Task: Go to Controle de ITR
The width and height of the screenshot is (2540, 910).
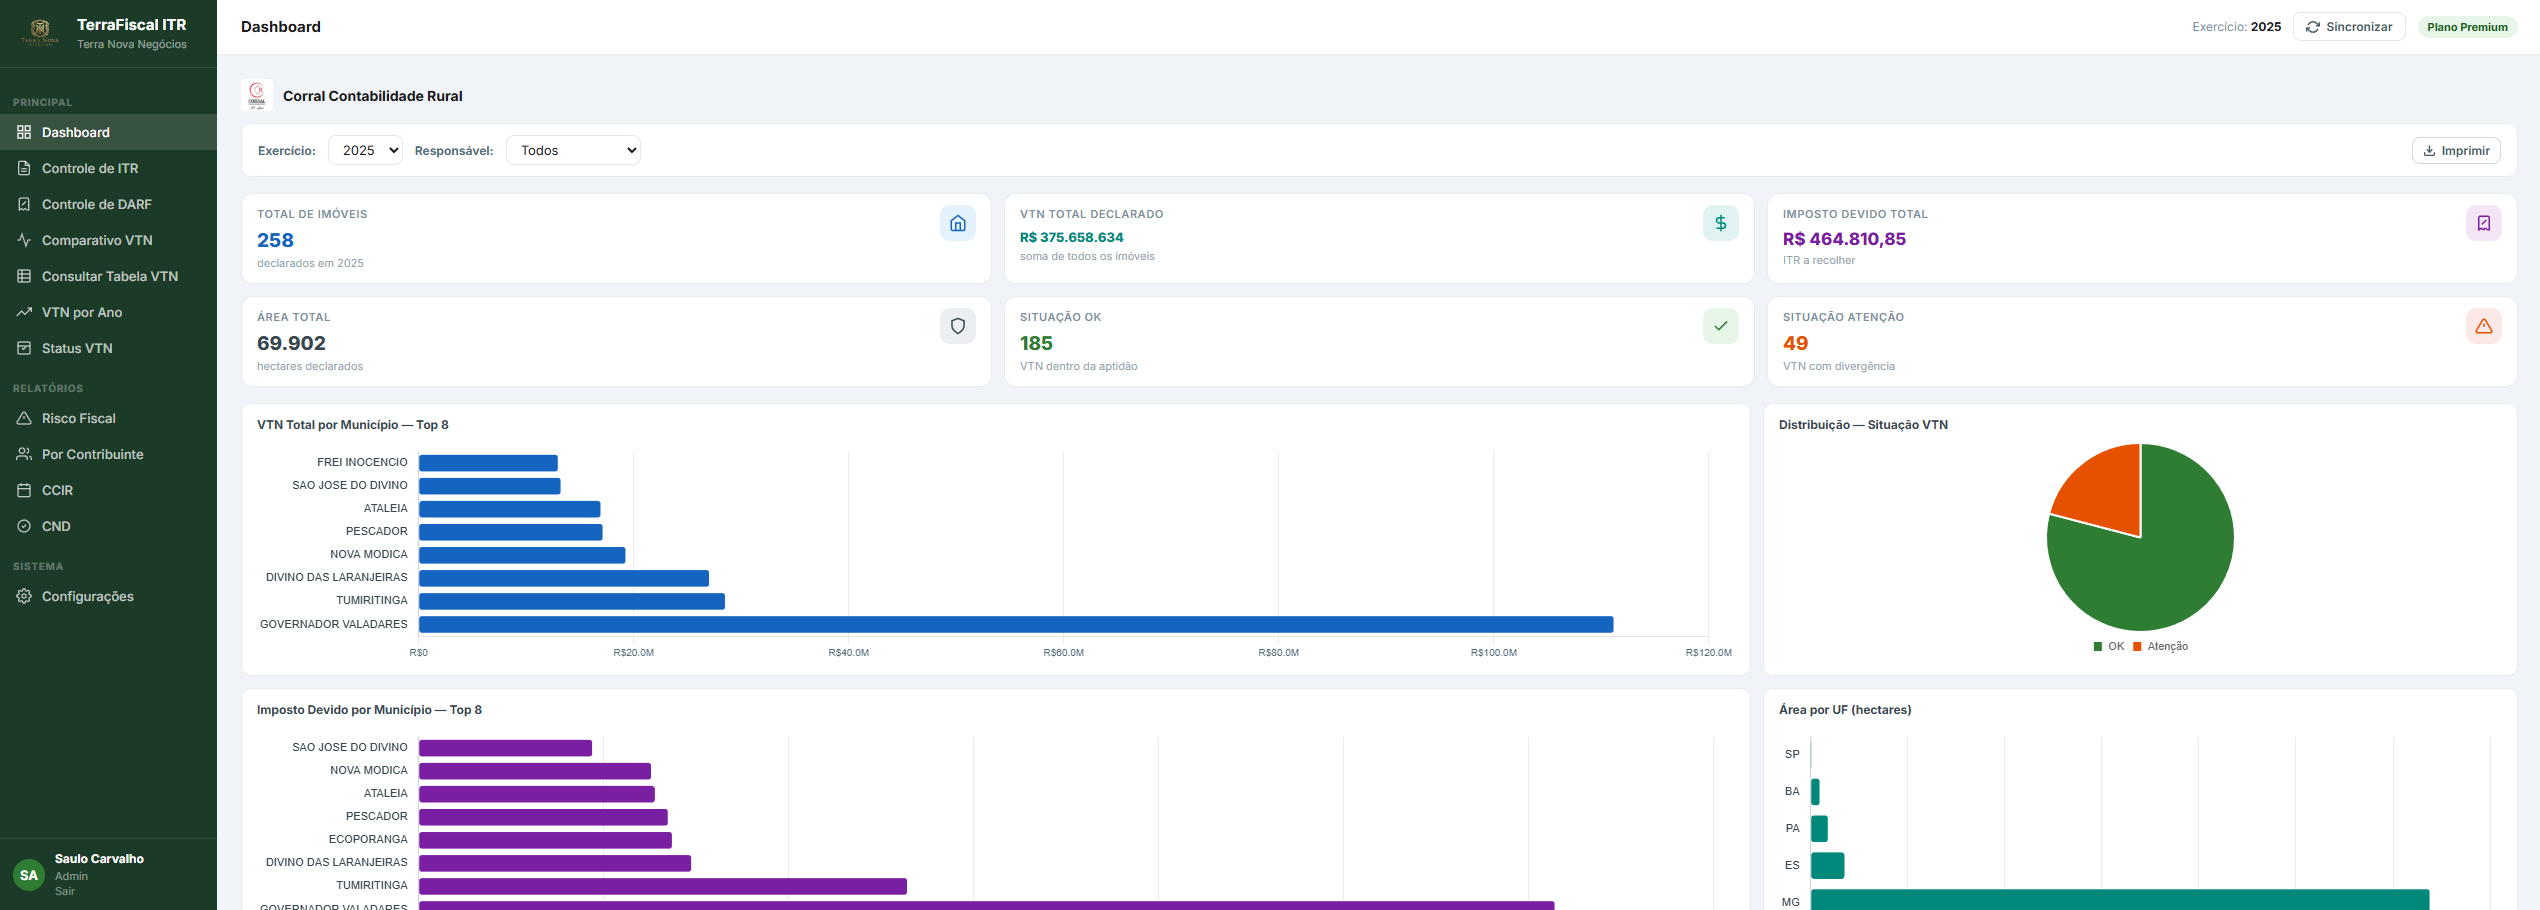Action: tap(108, 168)
